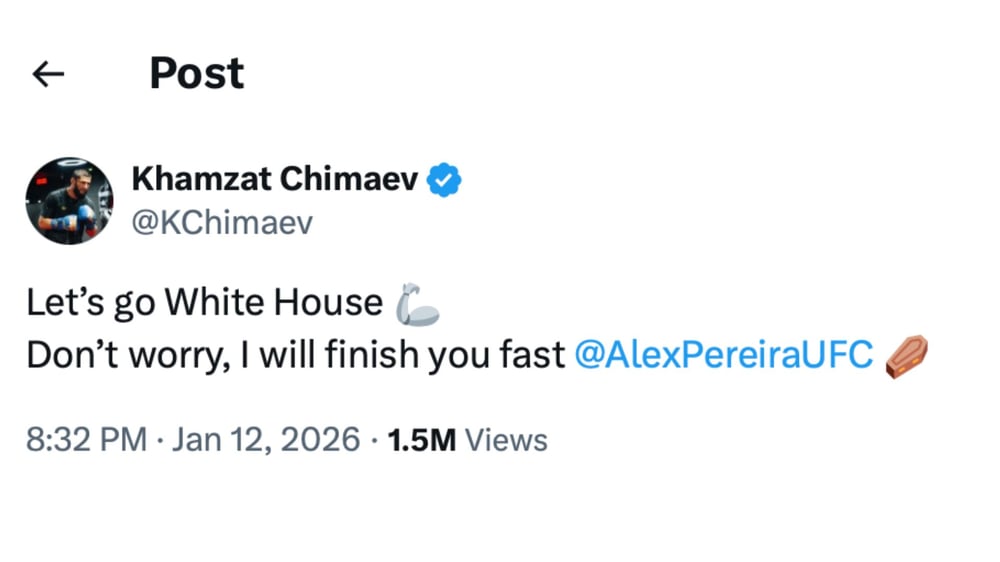Click the 8:32 PM timestamp
1000x562 pixels.
tap(86, 440)
